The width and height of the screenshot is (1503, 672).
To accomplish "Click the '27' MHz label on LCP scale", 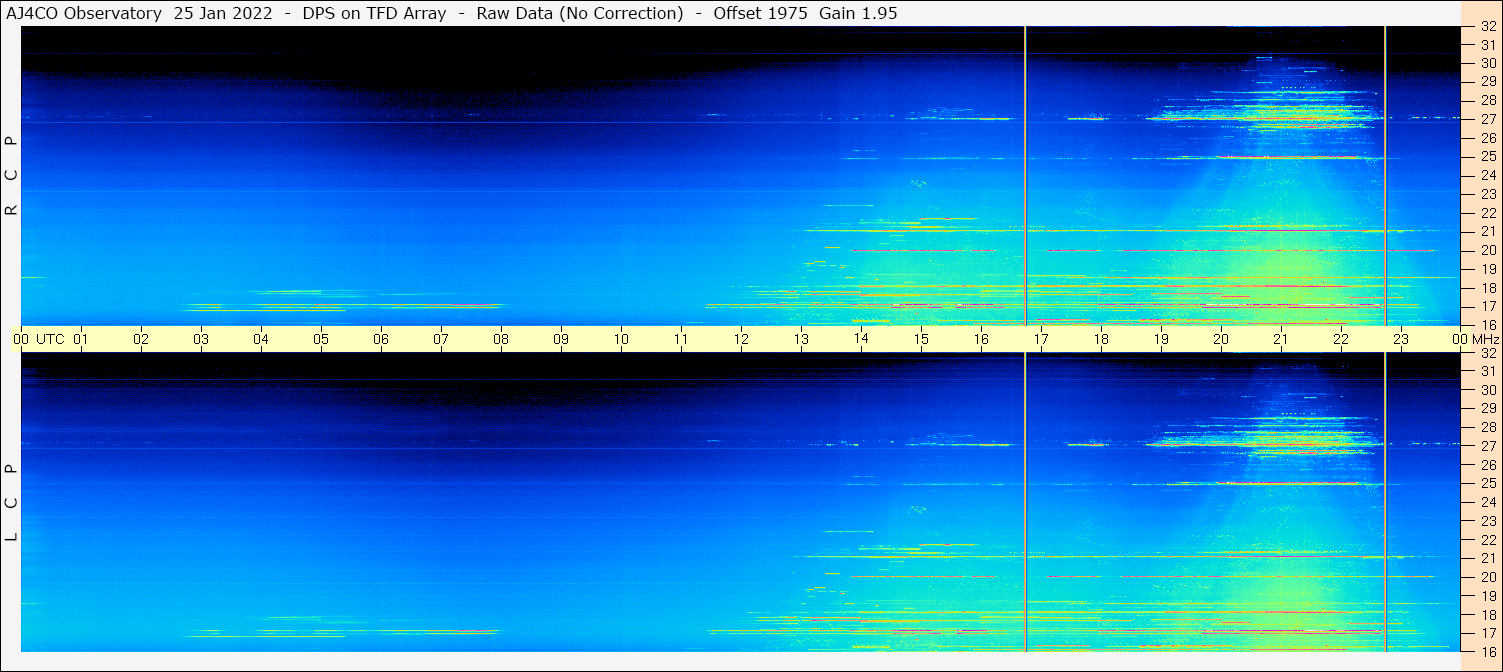I will click(x=1488, y=446).
